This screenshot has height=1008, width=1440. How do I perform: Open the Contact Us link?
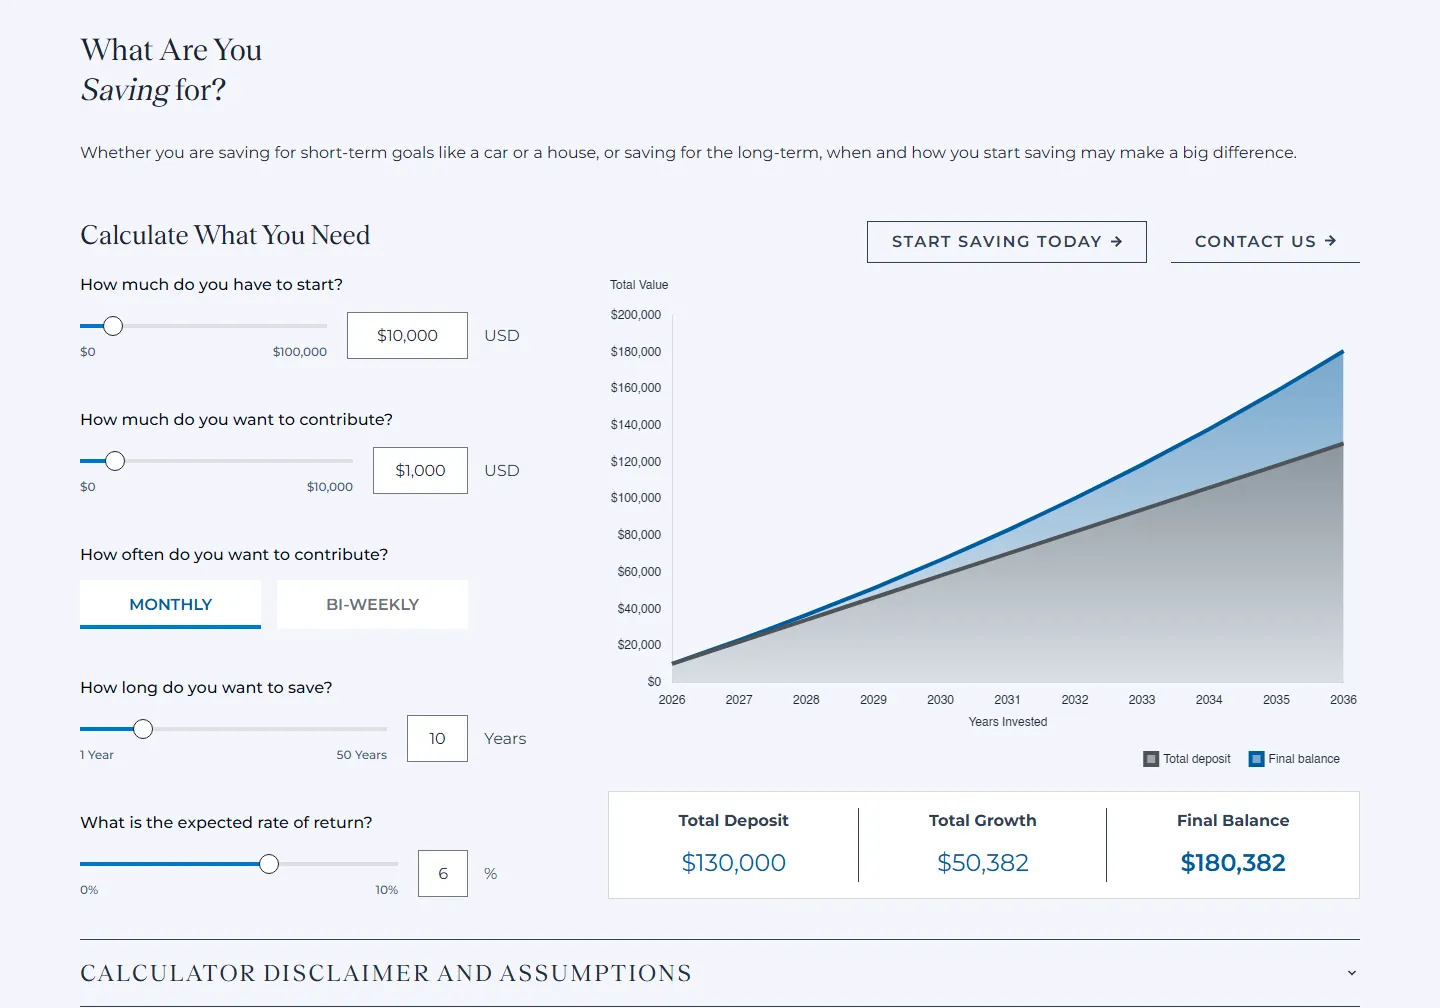coord(1265,242)
